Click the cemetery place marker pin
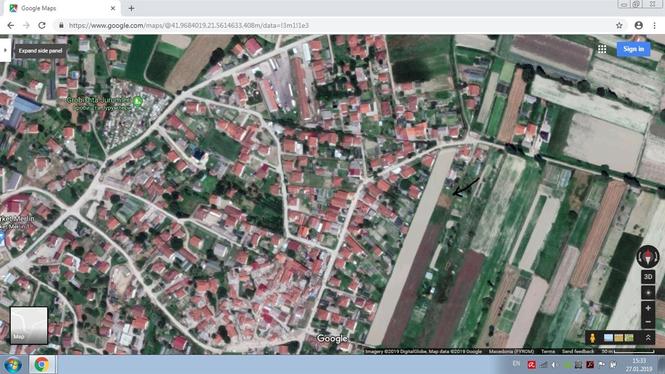This screenshot has height=374, width=665. pos(137,101)
